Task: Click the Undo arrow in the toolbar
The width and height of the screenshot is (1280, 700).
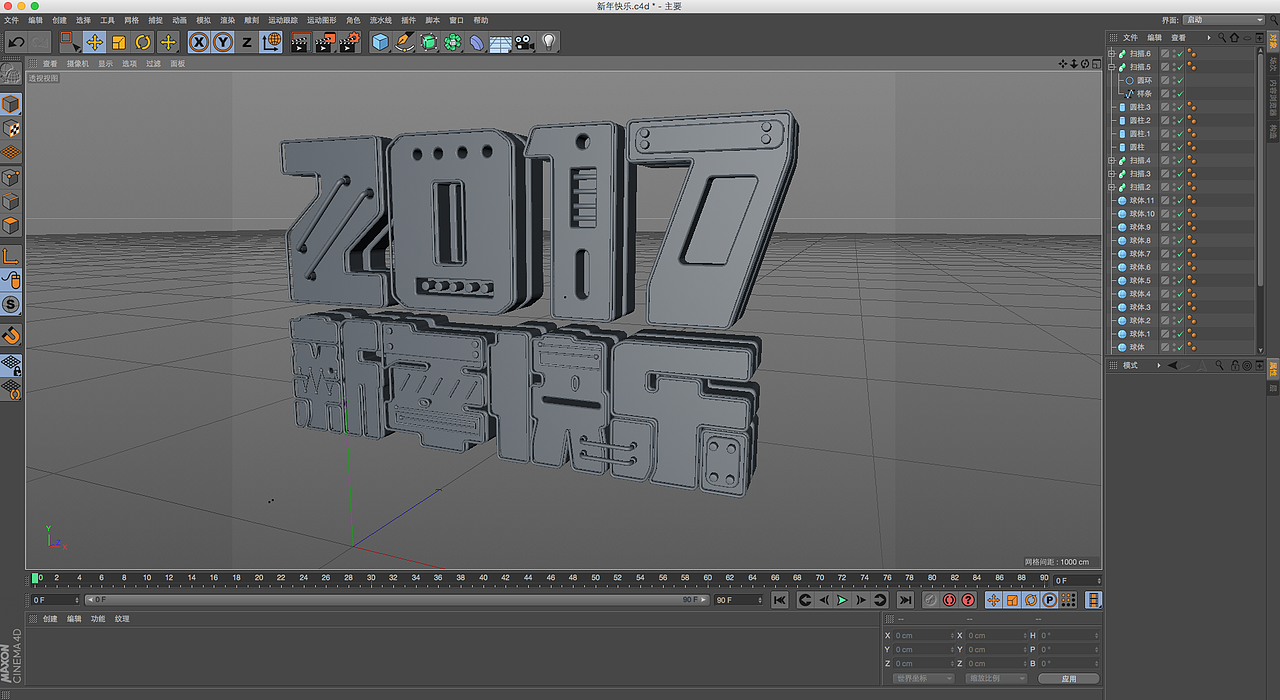Action: coord(16,42)
